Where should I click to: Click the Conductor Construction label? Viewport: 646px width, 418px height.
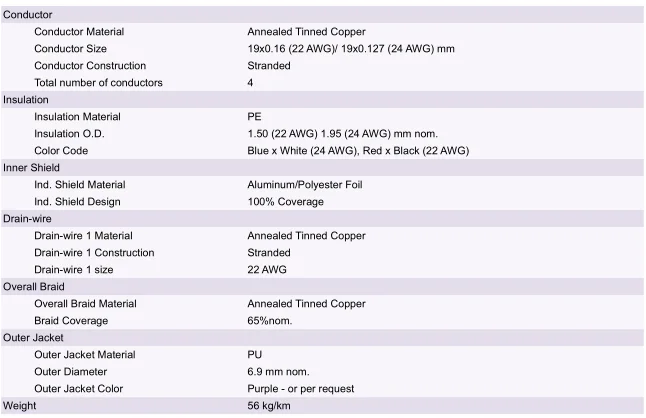coord(92,66)
